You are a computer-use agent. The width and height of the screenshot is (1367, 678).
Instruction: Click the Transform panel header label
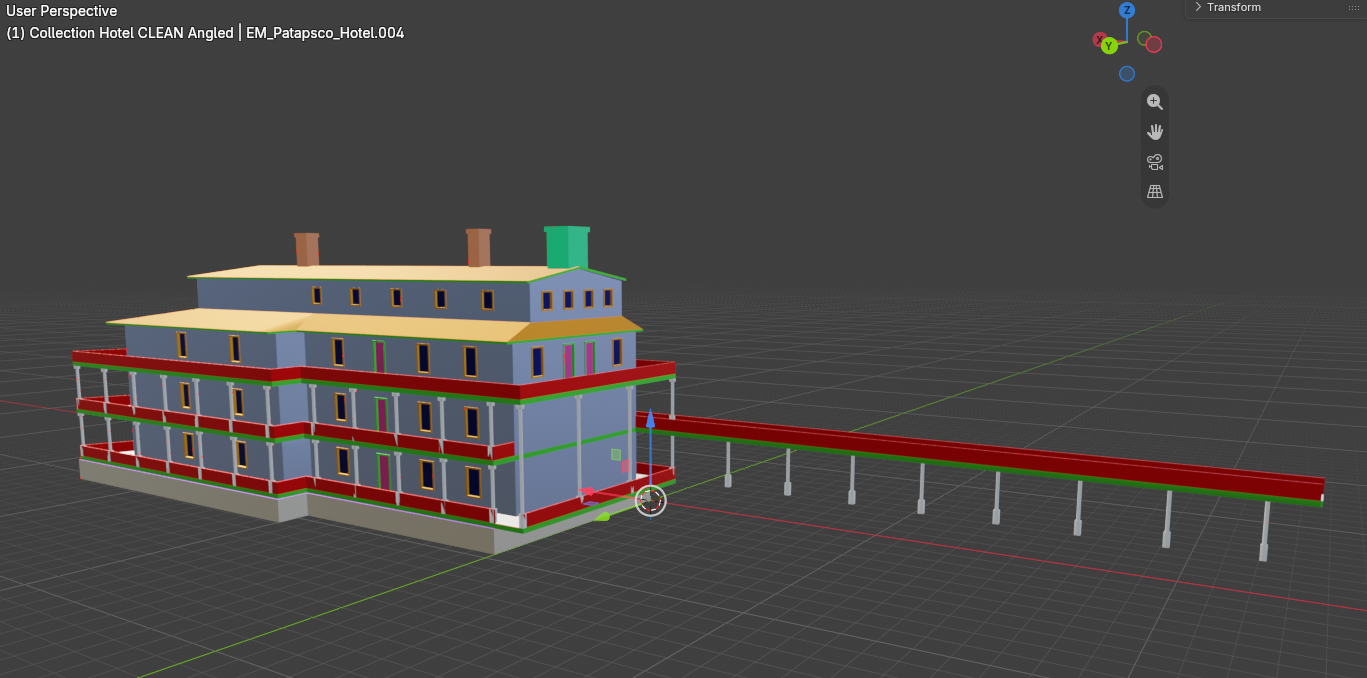[1234, 7]
